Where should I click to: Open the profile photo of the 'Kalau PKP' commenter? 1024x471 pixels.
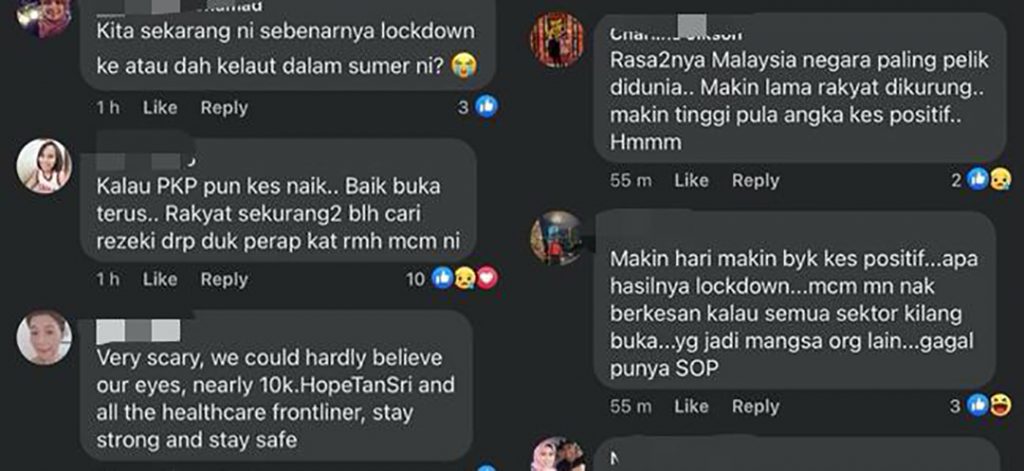coord(44,166)
